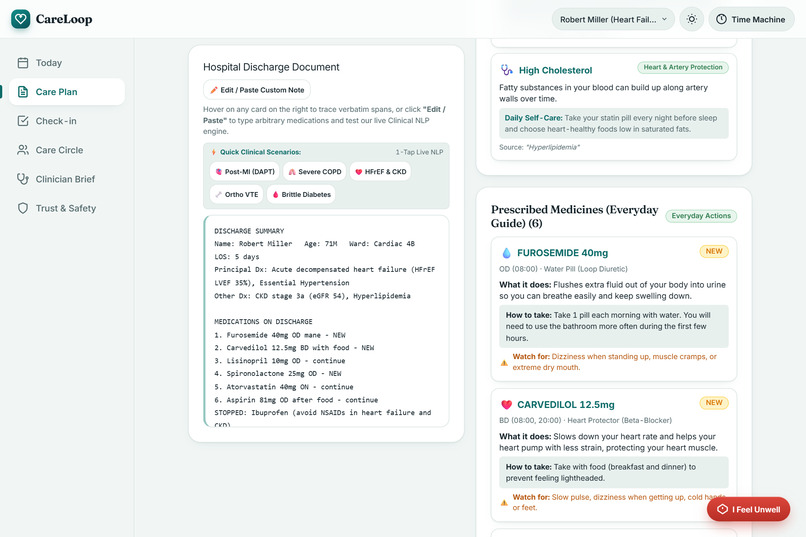Click the Source 'Hyperlipidemia' text
Image resolution: width=806 pixels, height=537 pixels.
[539, 147]
